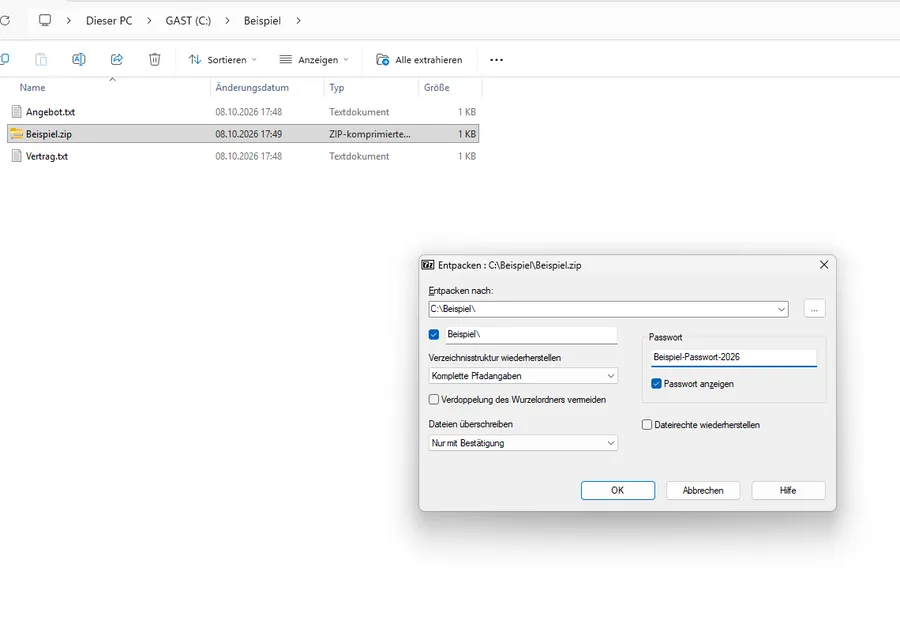Image resolution: width=900 pixels, height=624 pixels.
Task: Click Alle extrahieren in the toolbar
Action: tap(419, 60)
